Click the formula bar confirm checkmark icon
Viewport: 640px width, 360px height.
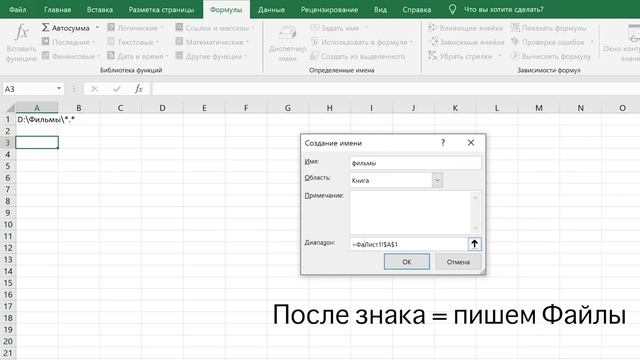click(117, 89)
